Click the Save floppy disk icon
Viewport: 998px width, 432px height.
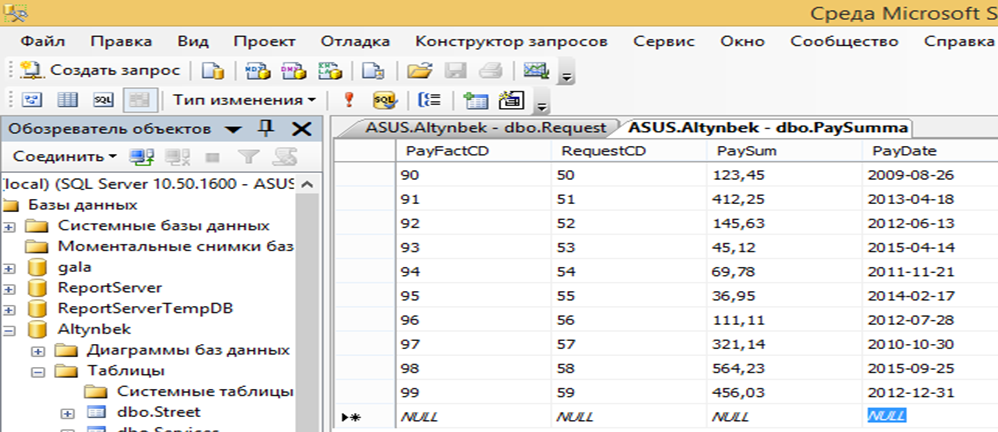click(455, 71)
